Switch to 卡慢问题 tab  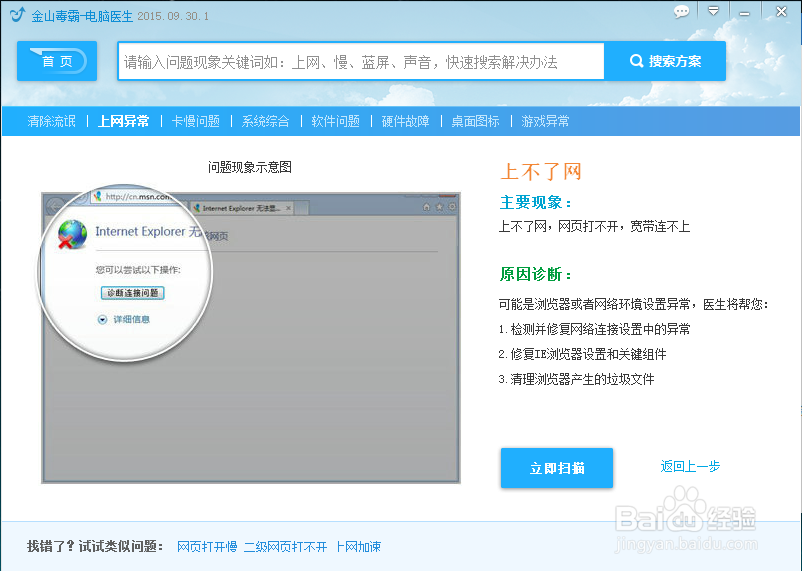click(x=195, y=121)
